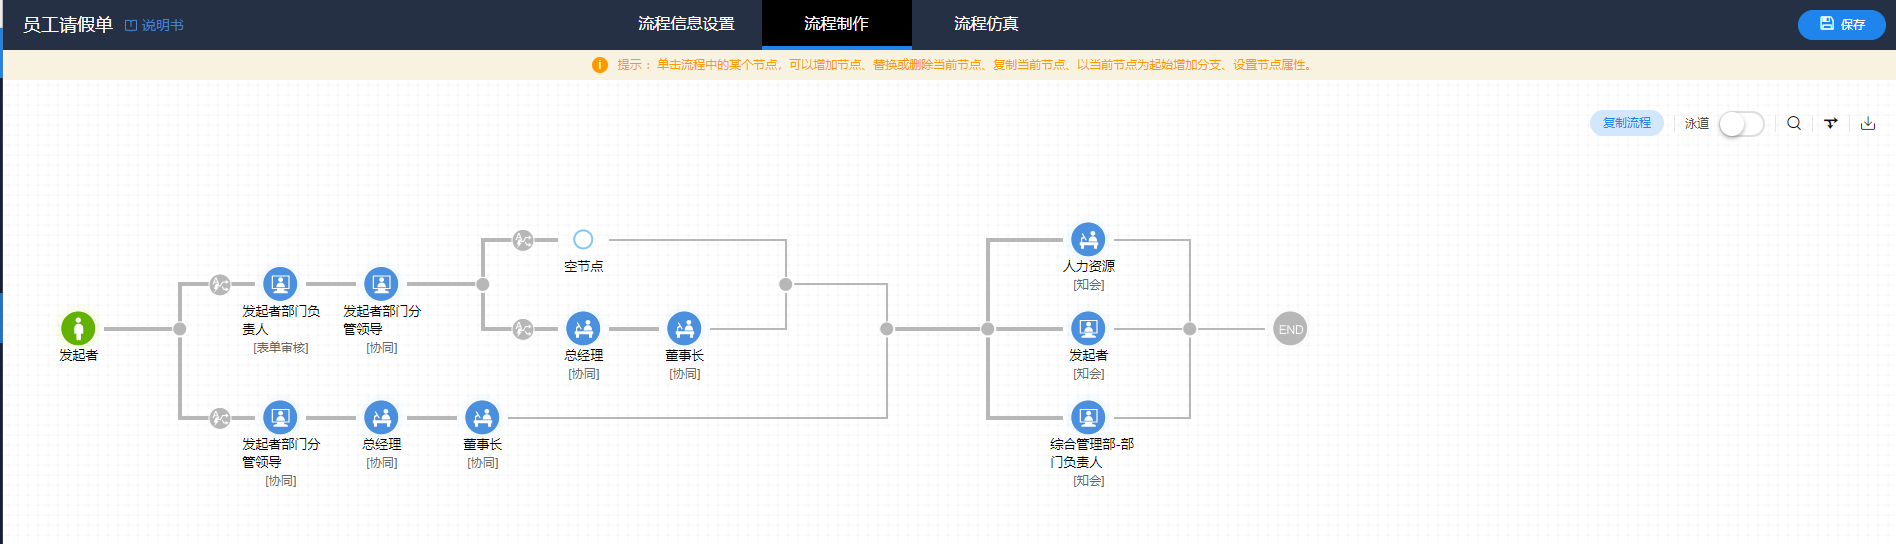Switch to the 流程信息设置 tab
The image size is (1896, 544).
pyautogui.click(x=686, y=24)
